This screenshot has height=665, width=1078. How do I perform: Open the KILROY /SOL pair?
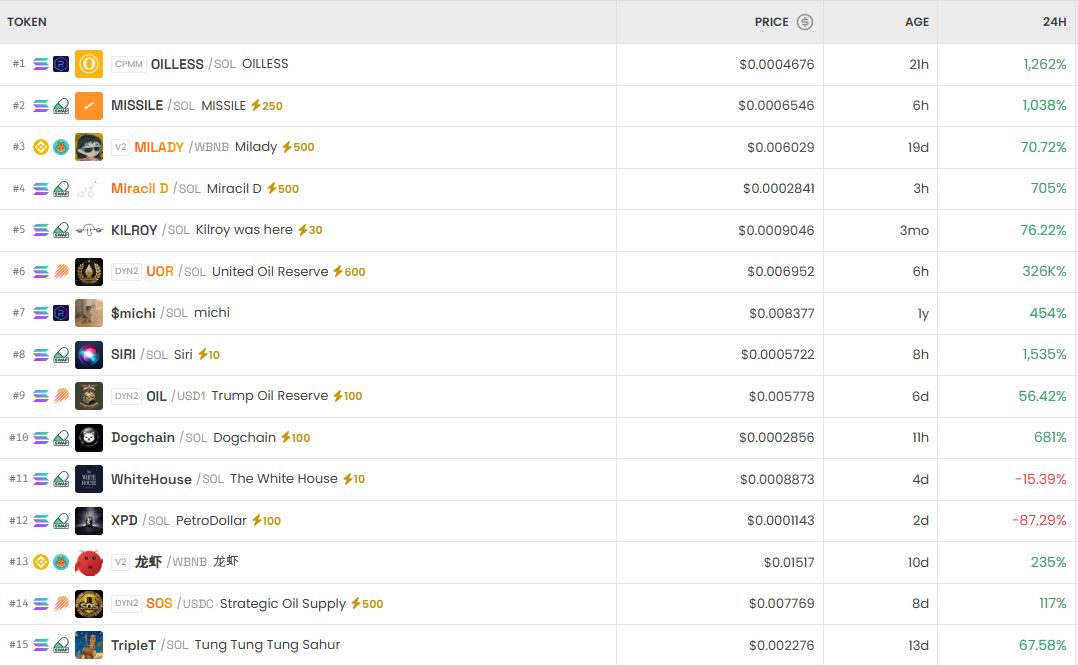(x=134, y=230)
